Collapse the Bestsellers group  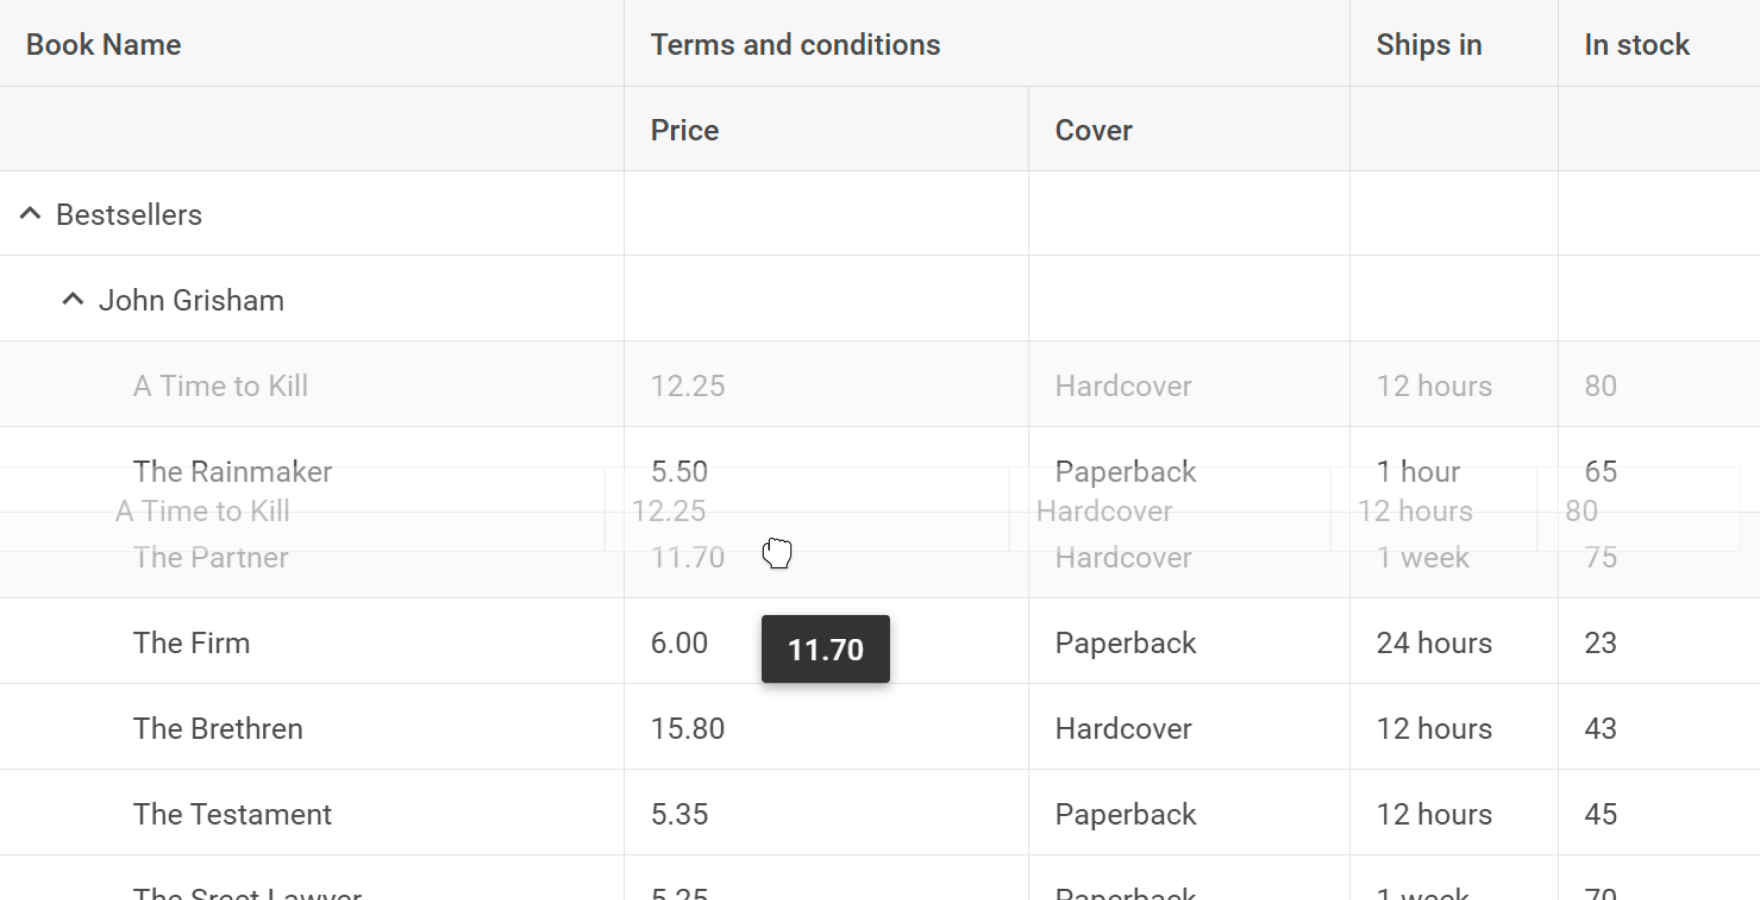click(x=30, y=214)
